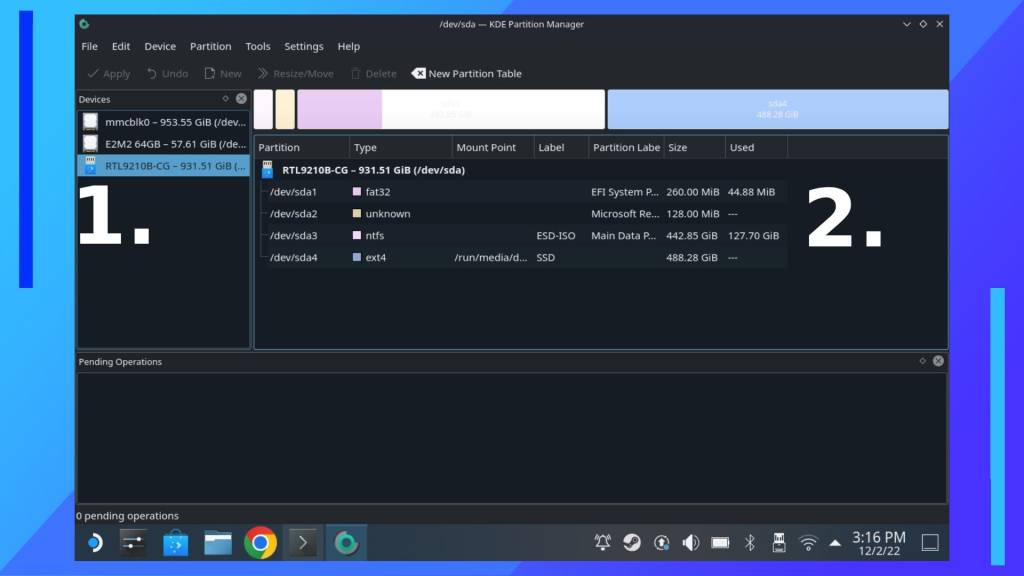The height and width of the screenshot is (576, 1024).
Task: Open the Device menu
Action: (x=160, y=46)
